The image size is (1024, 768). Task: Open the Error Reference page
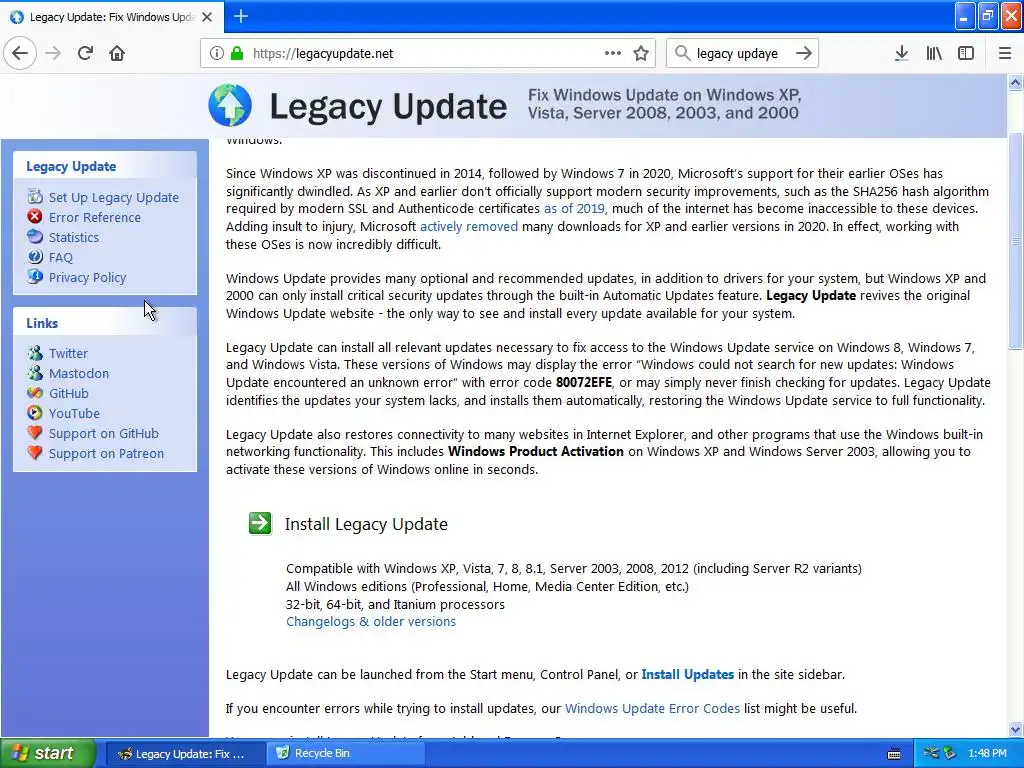tap(95, 217)
